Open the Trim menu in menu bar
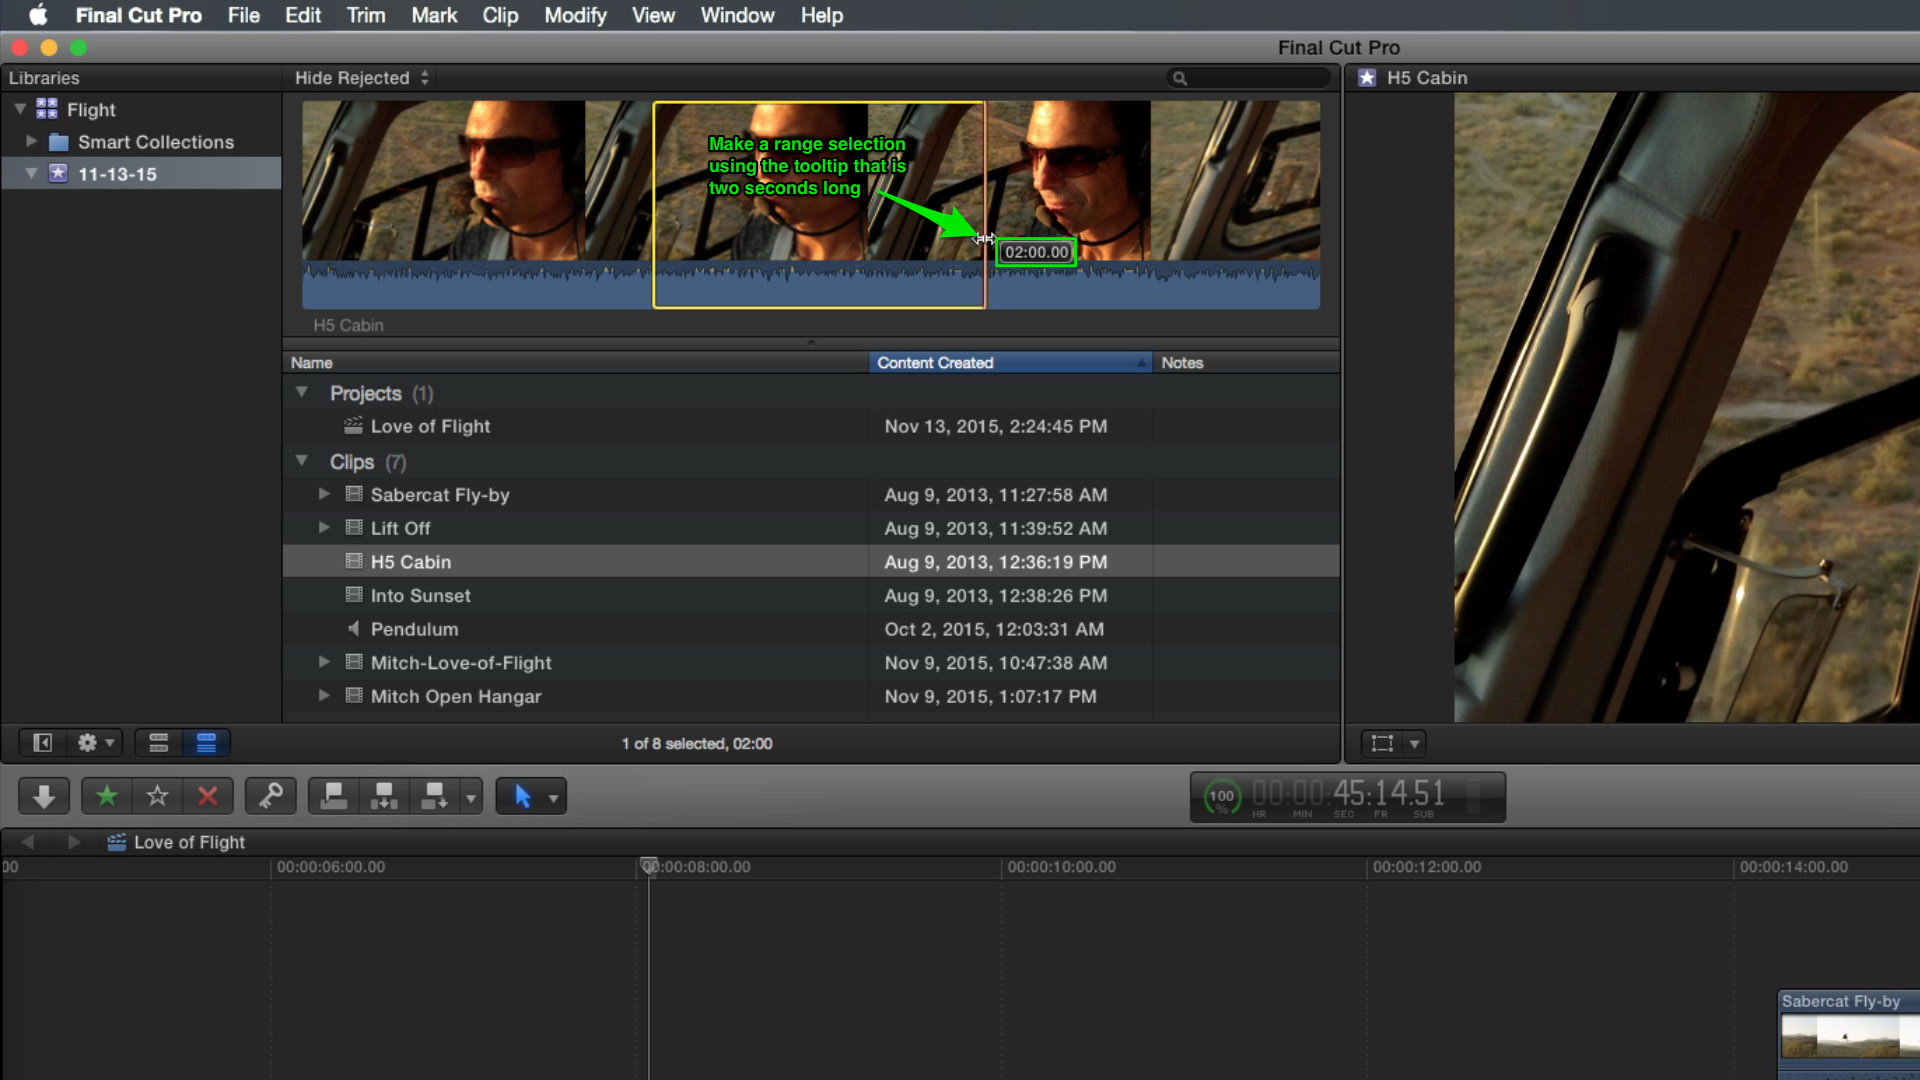 pos(366,15)
